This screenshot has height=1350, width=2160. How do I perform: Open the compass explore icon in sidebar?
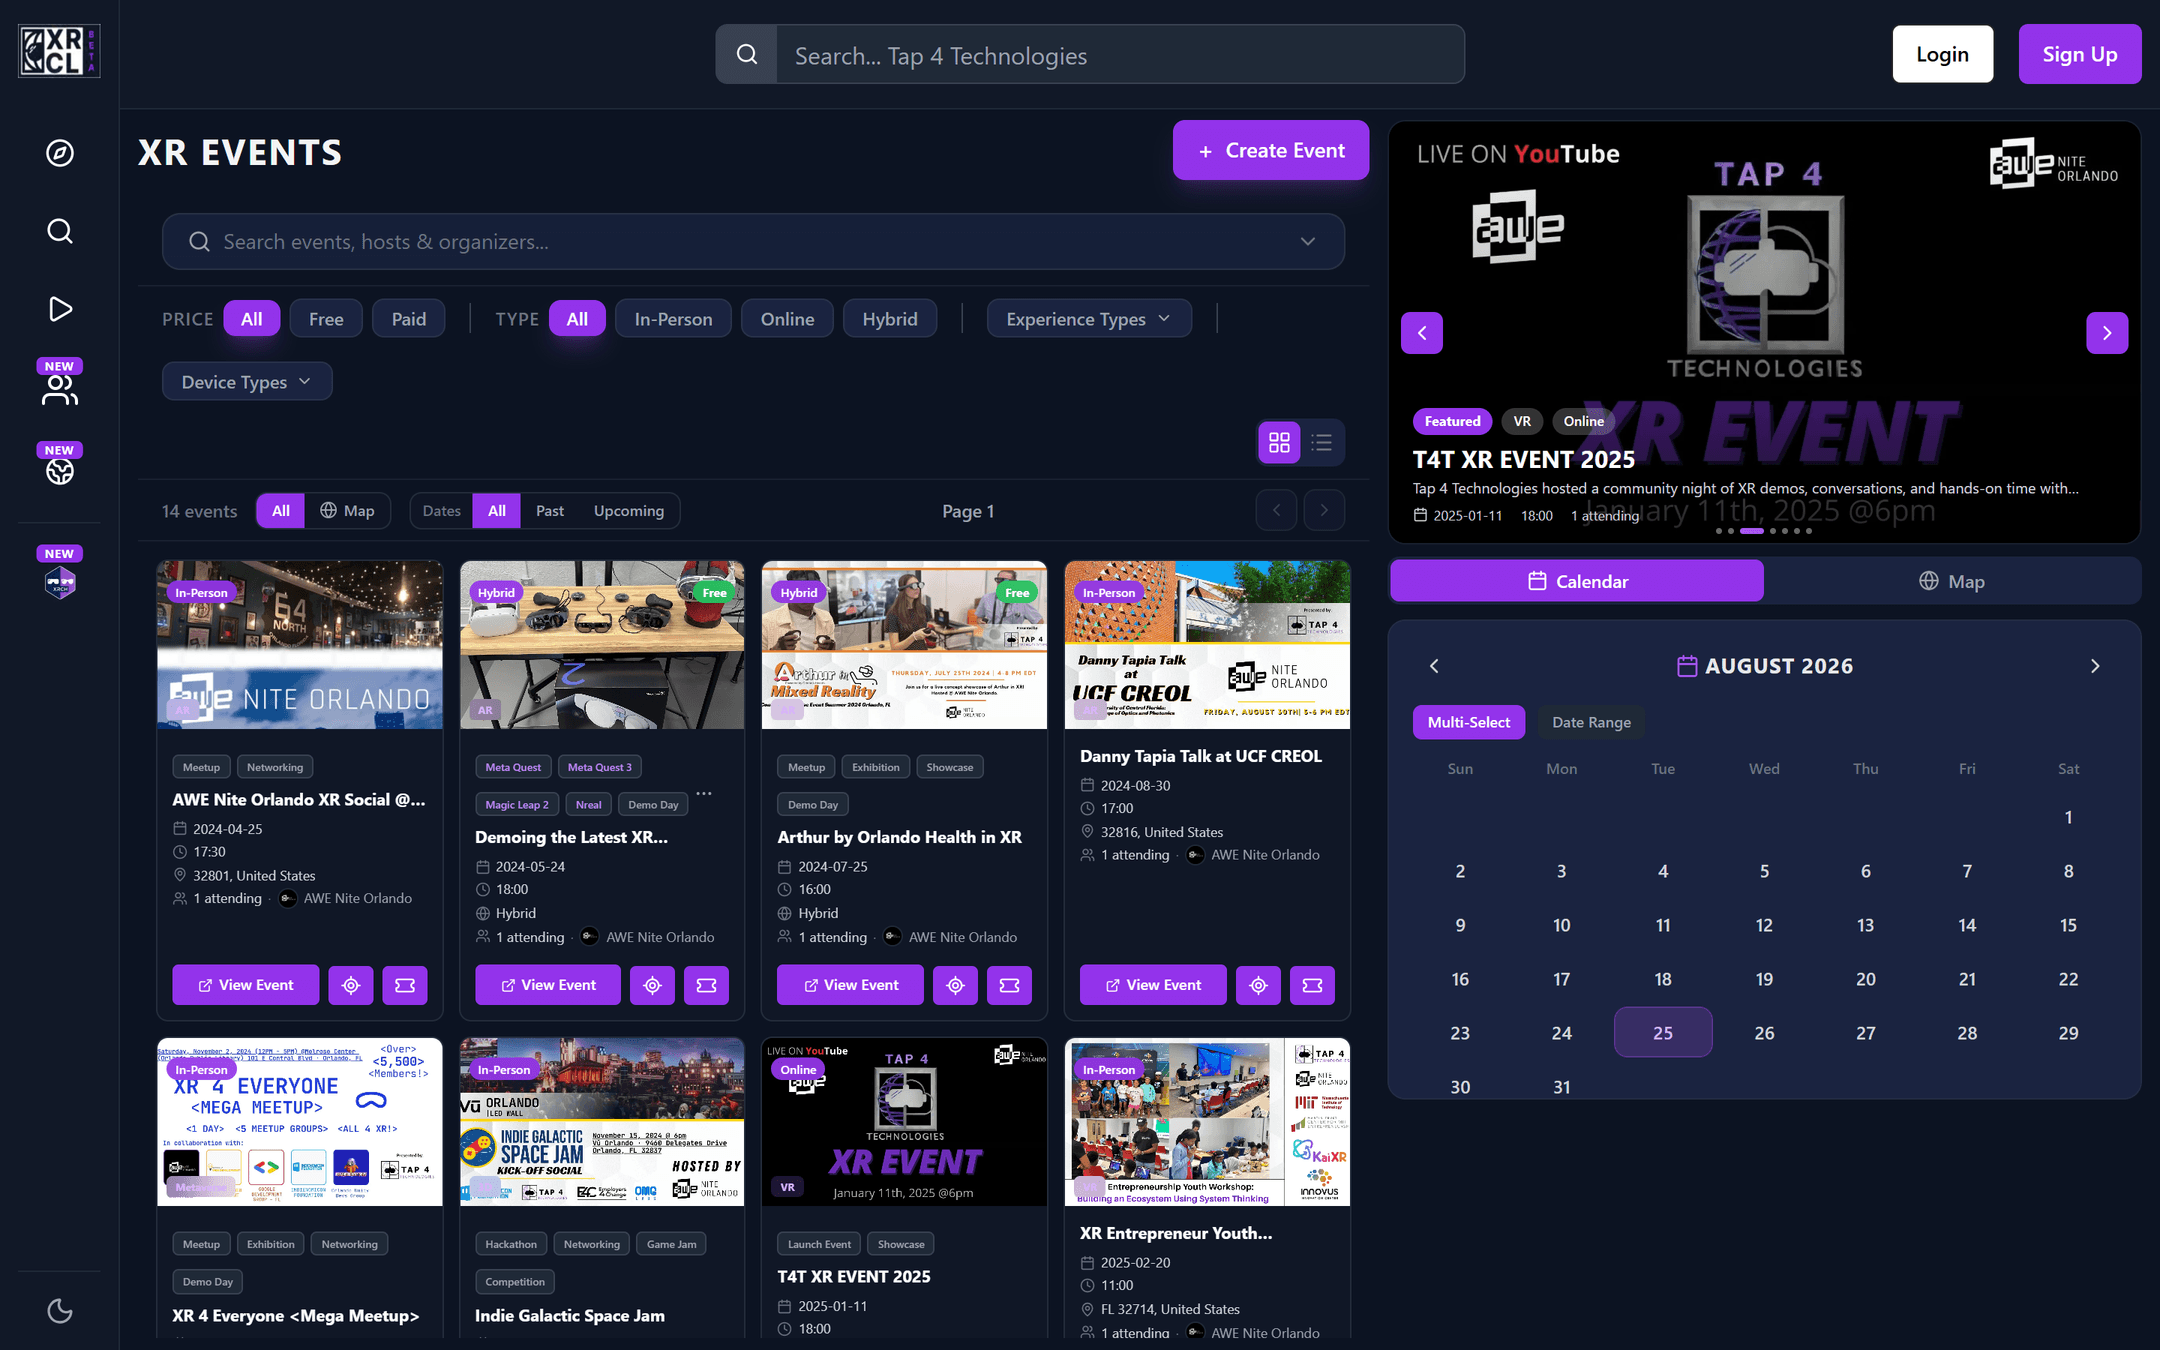[x=60, y=153]
